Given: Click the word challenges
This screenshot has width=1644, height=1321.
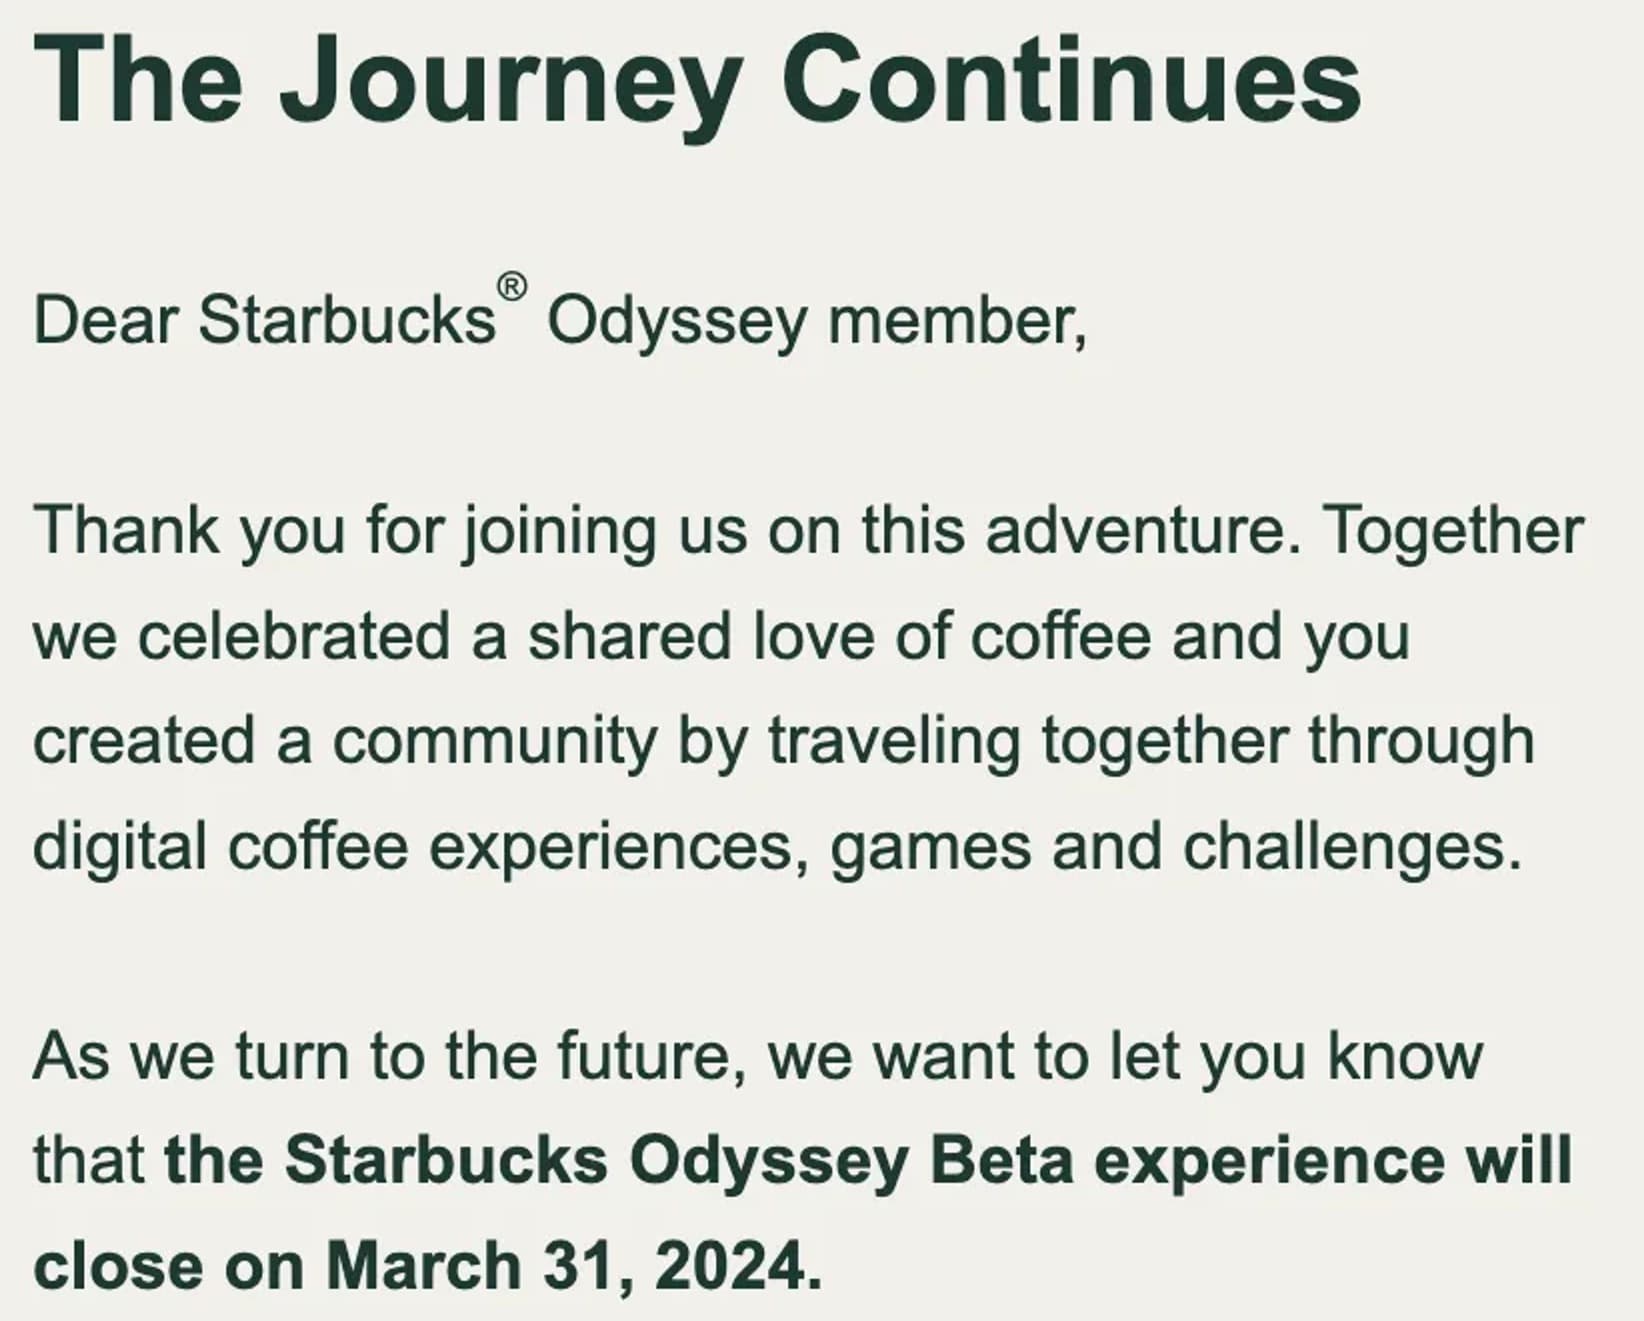Looking at the screenshot, I should [x=1352, y=848].
